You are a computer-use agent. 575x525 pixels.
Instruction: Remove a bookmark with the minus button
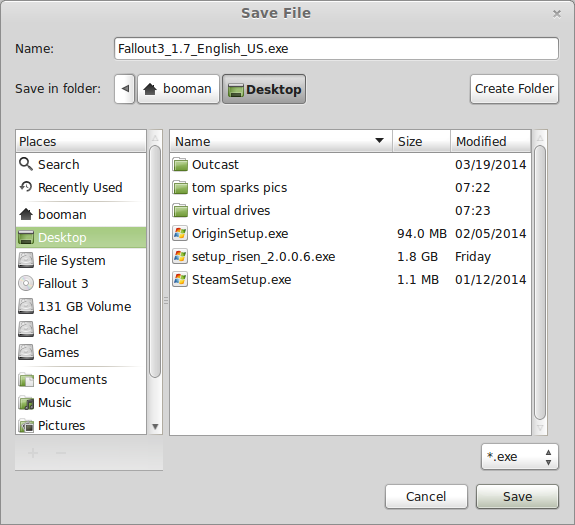(61, 453)
